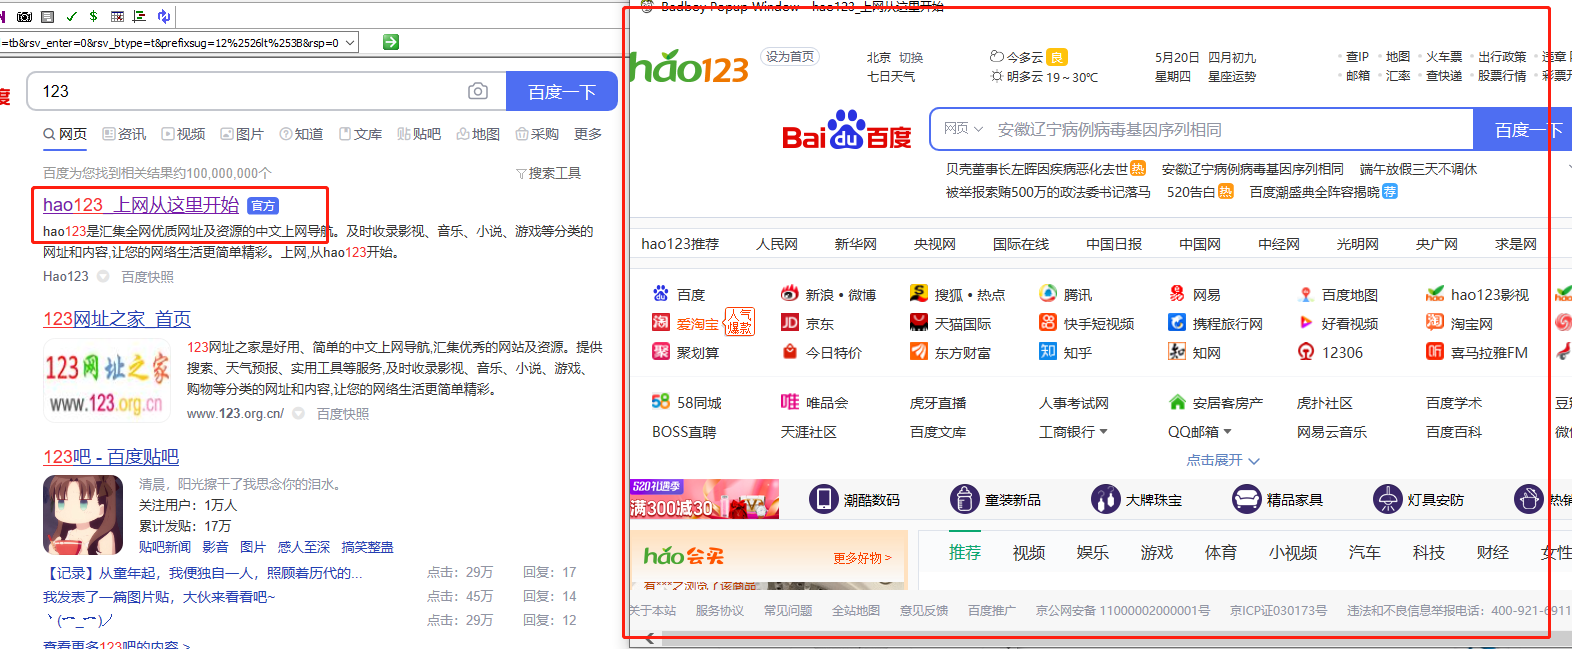
Task: Select the 视频 search tab
Action: point(183,134)
